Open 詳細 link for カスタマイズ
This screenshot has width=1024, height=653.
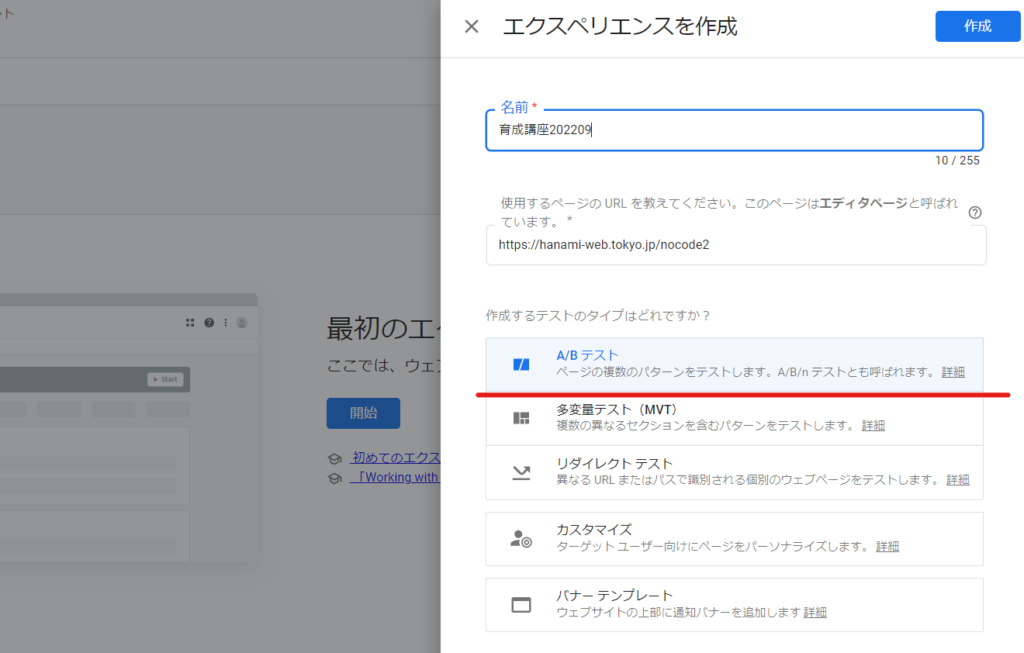[x=887, y=547]
